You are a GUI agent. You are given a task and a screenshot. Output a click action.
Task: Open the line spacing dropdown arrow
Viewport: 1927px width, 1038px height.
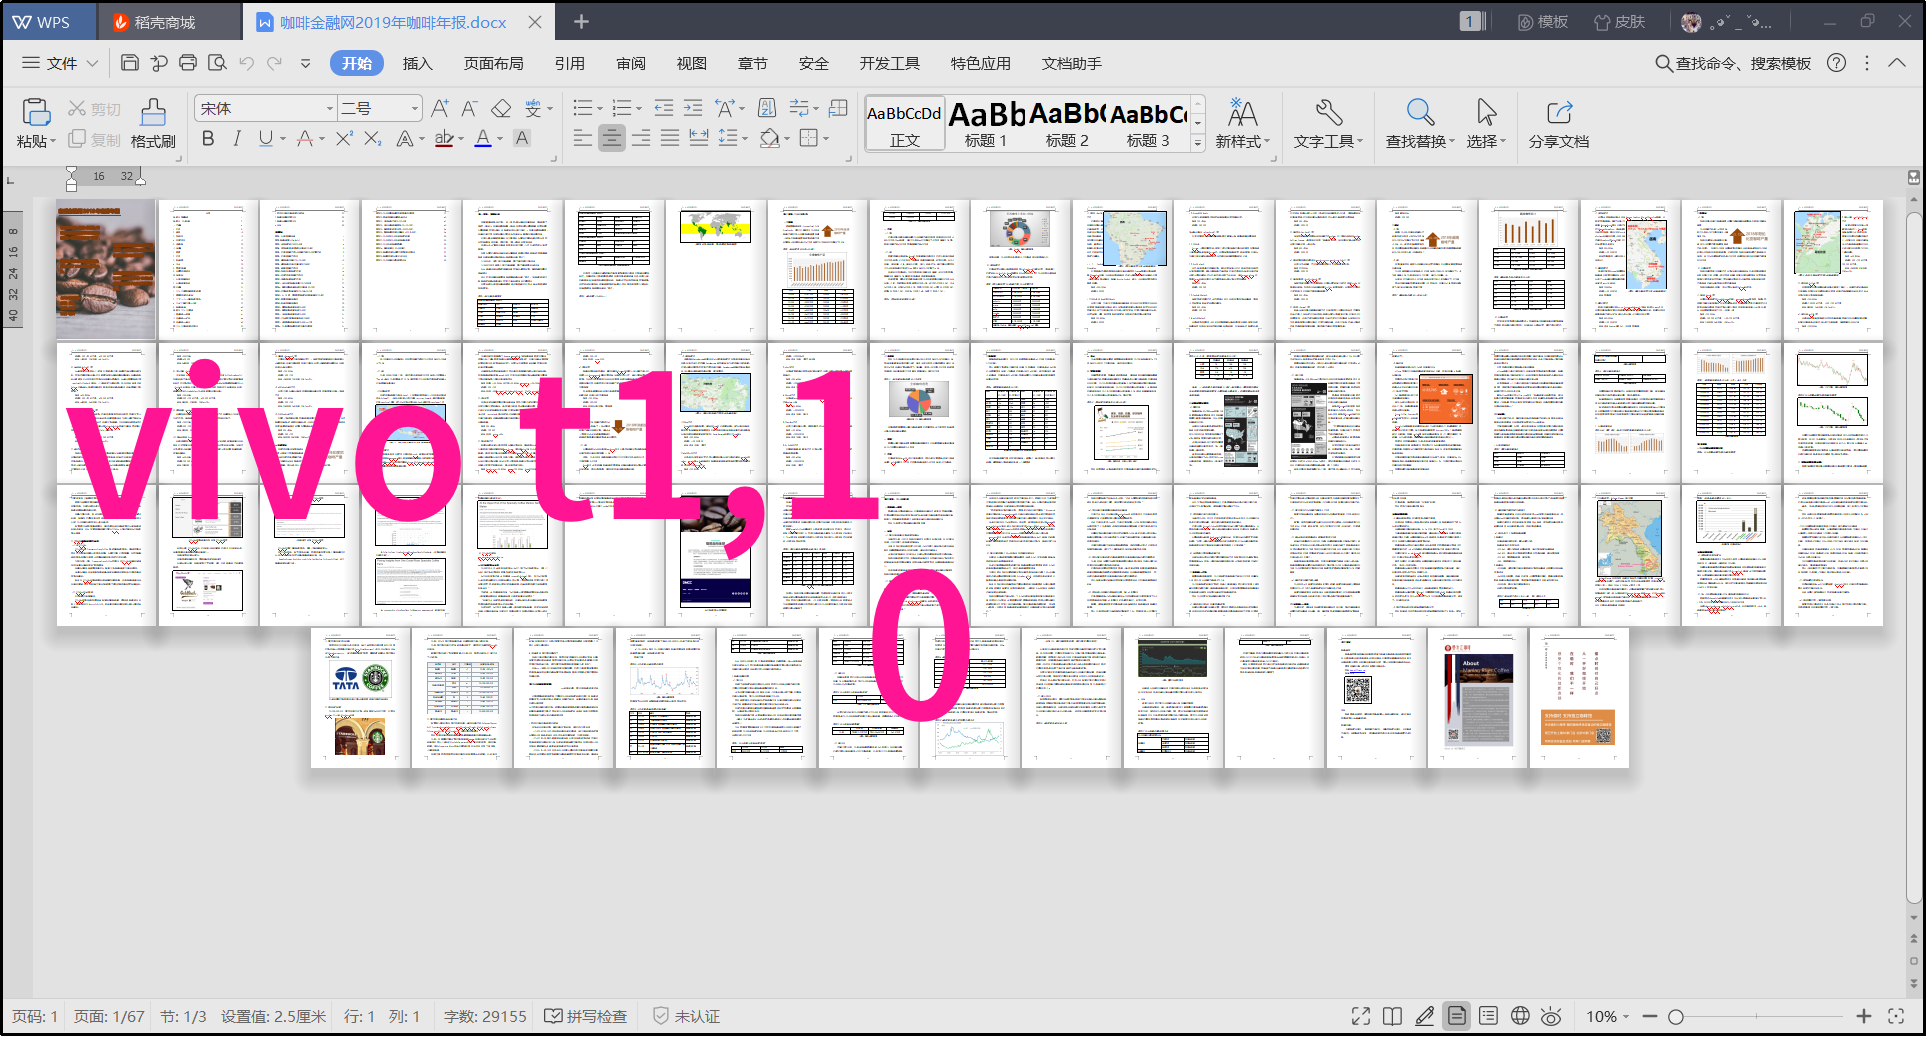click(x=744, y=140)
